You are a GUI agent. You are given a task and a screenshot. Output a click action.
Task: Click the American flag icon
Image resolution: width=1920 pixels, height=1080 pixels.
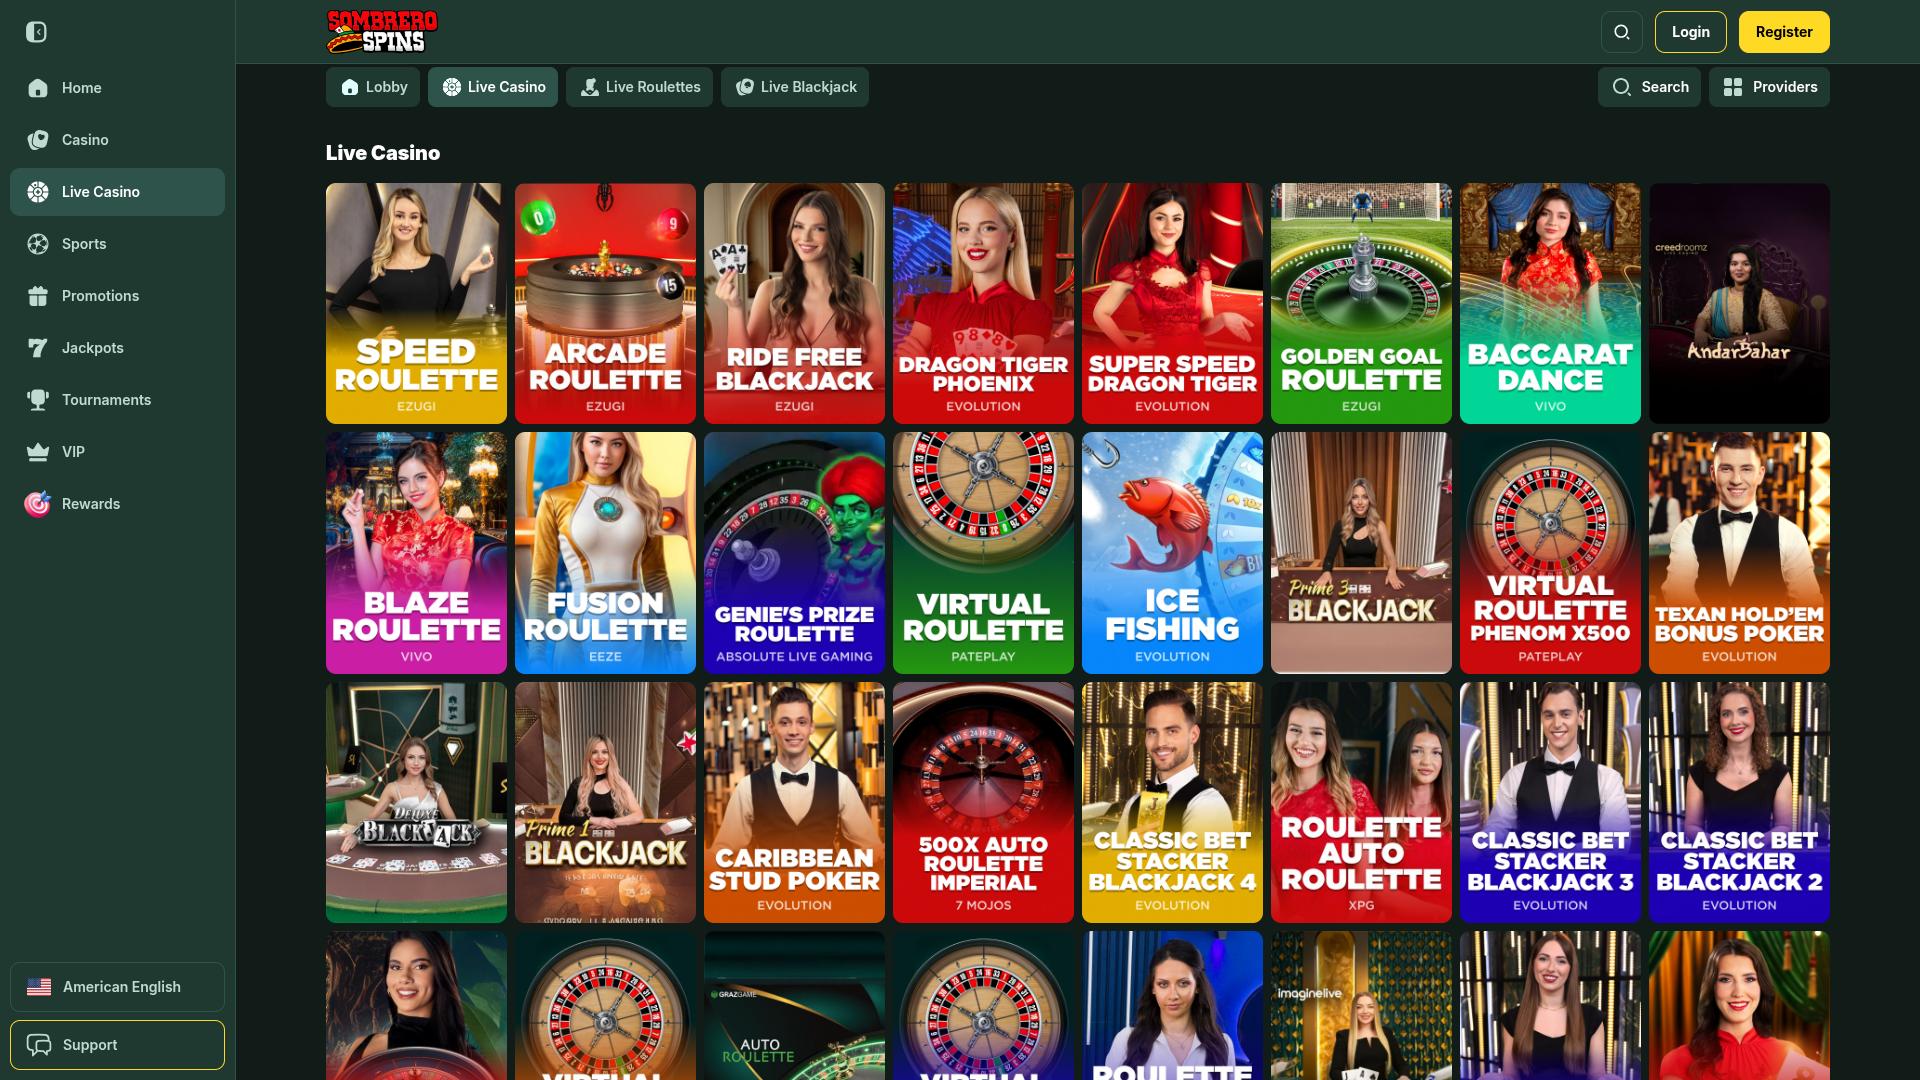pyautogui.click(x=39, y=987)
